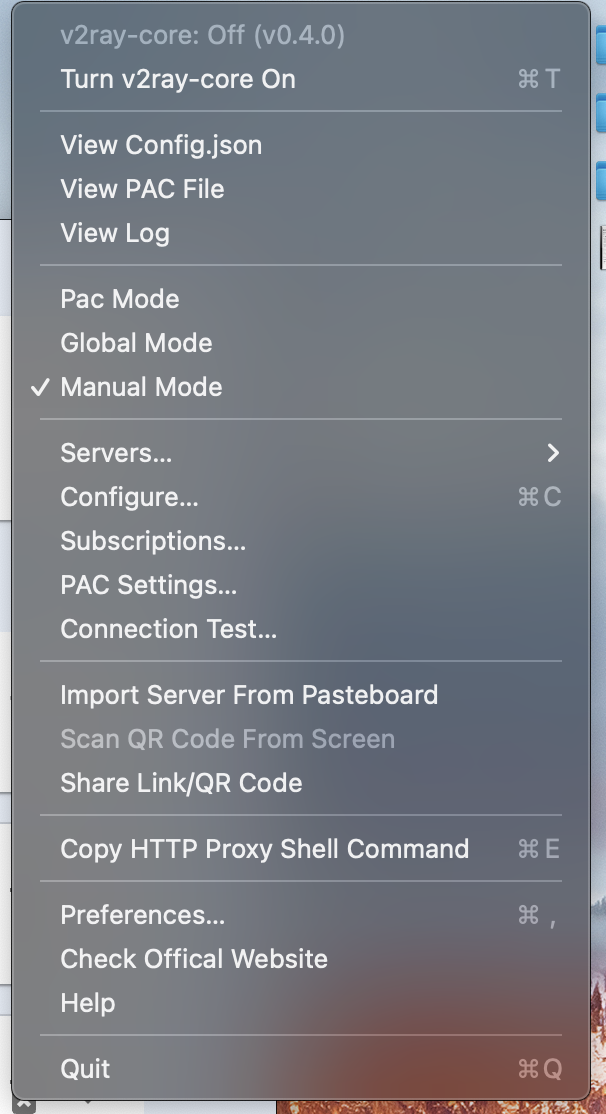Open PAC Settings...

pyautogui.click(x=148, y=585)
